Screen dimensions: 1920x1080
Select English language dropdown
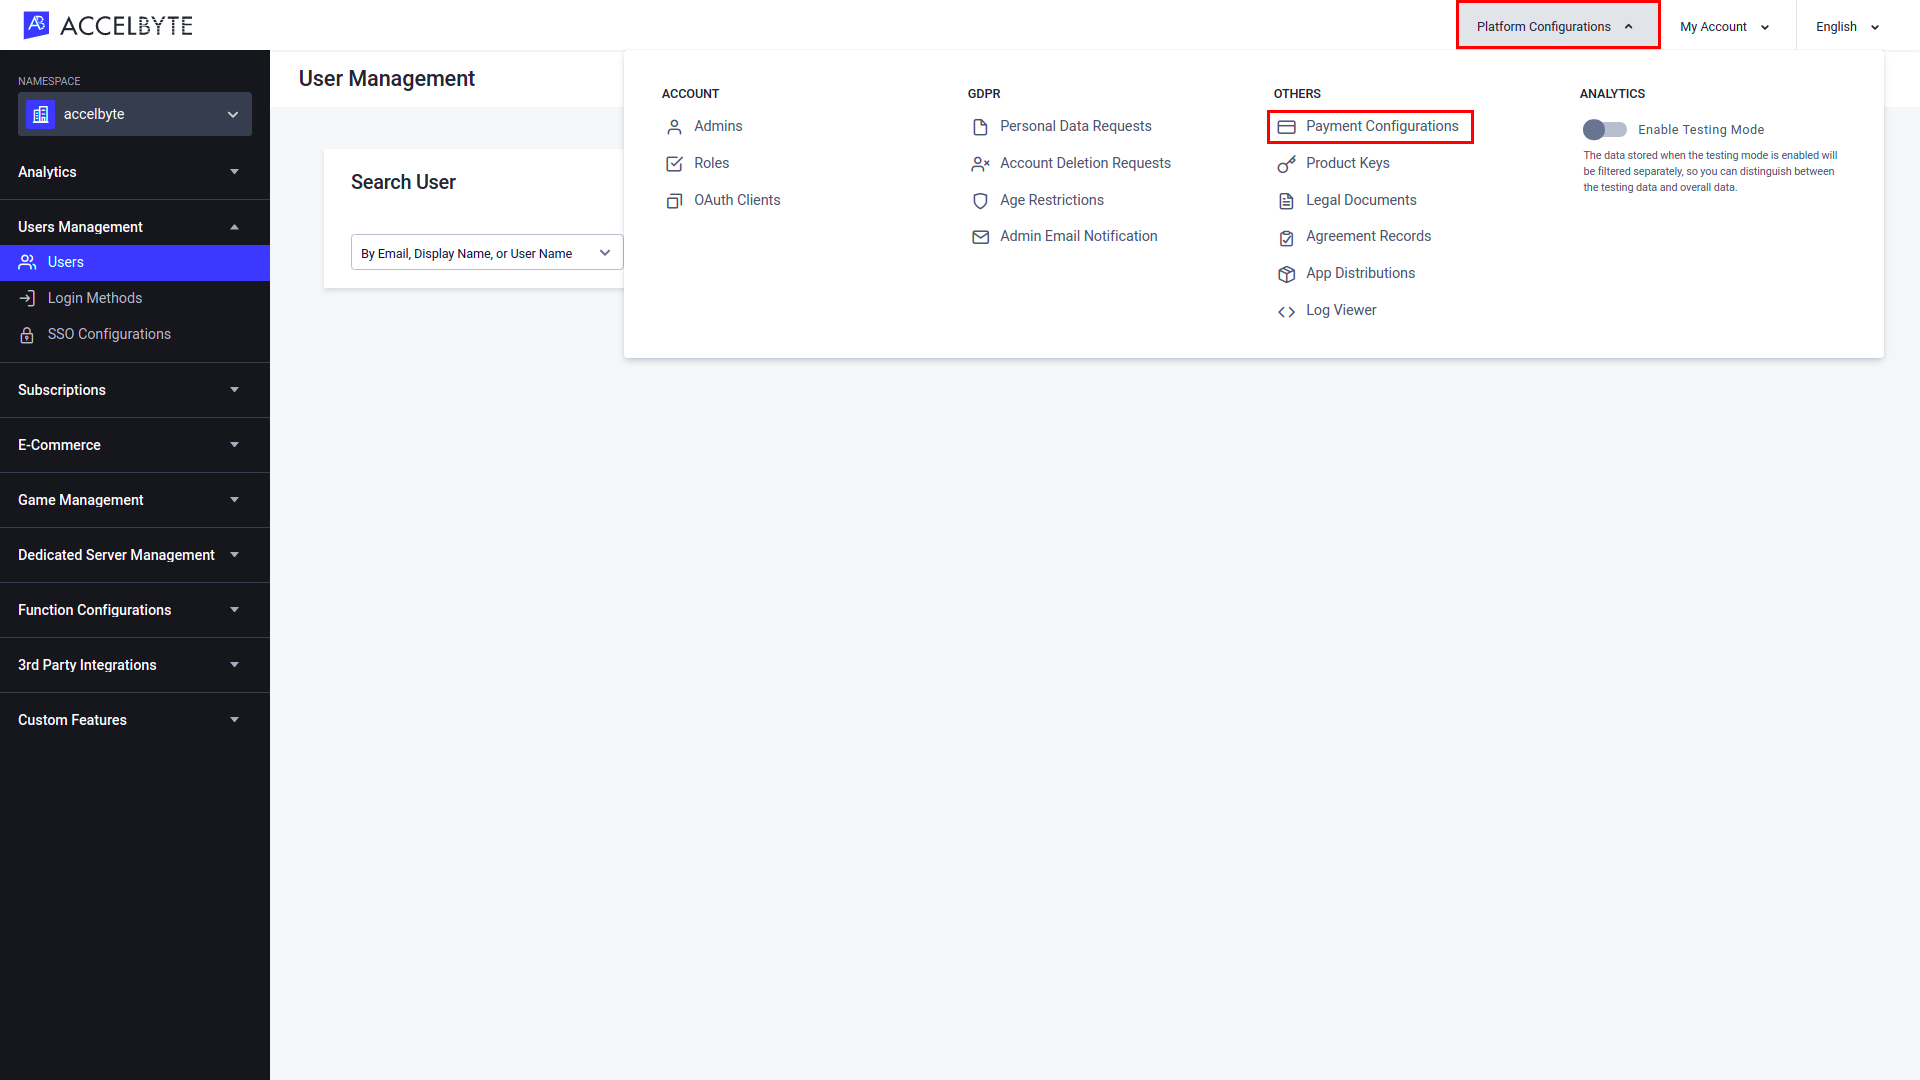1847,25
